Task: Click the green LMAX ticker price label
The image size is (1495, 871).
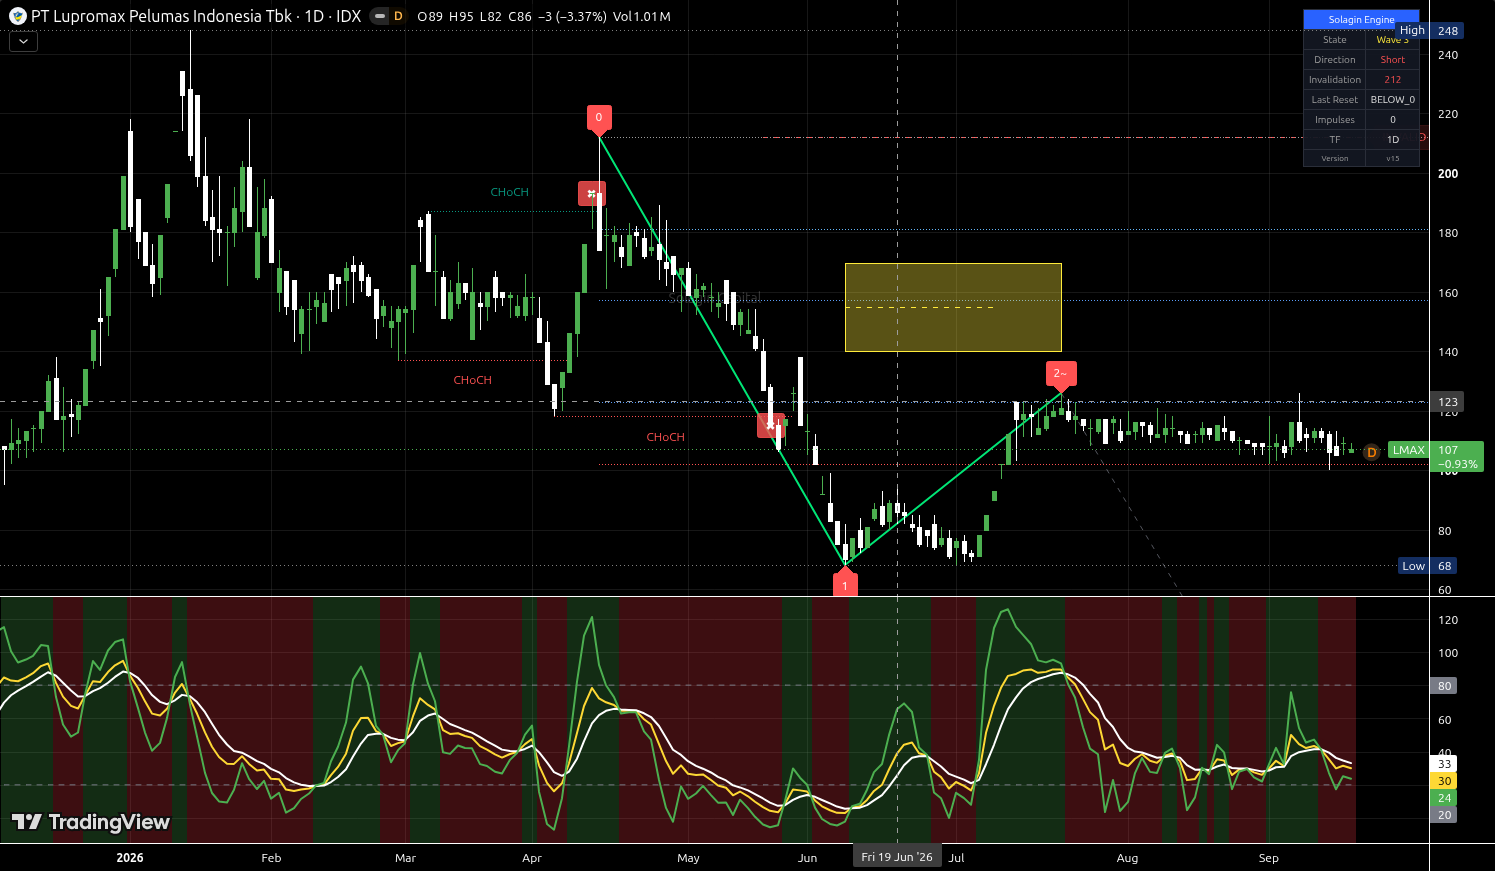Action: tap(1408, 450)
